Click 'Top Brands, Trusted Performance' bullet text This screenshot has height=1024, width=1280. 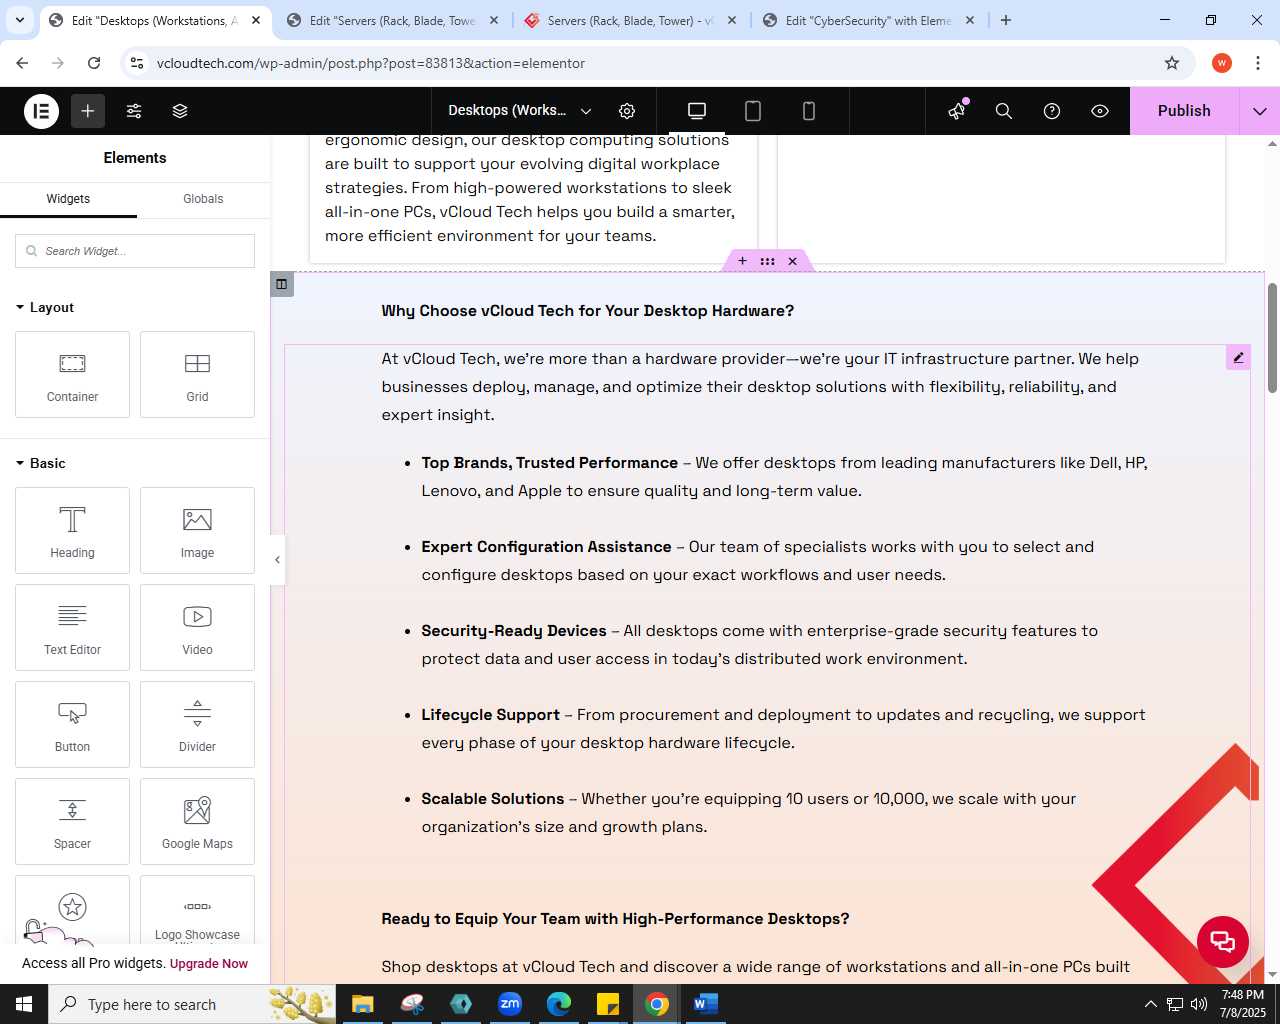(x=550, y=463)
